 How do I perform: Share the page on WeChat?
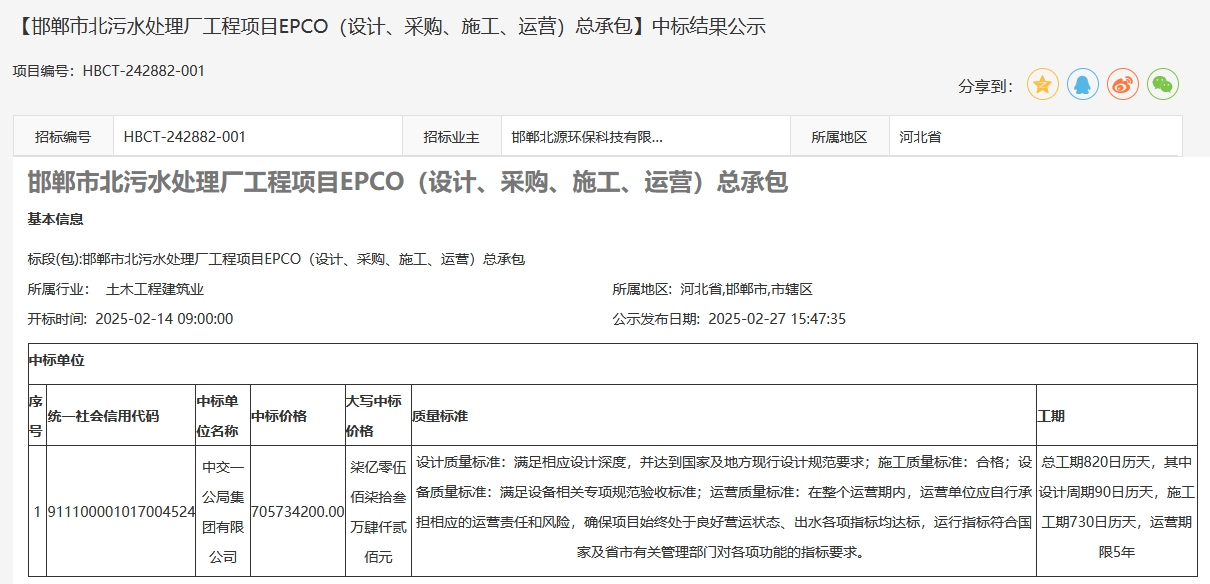pos(1163,85)
